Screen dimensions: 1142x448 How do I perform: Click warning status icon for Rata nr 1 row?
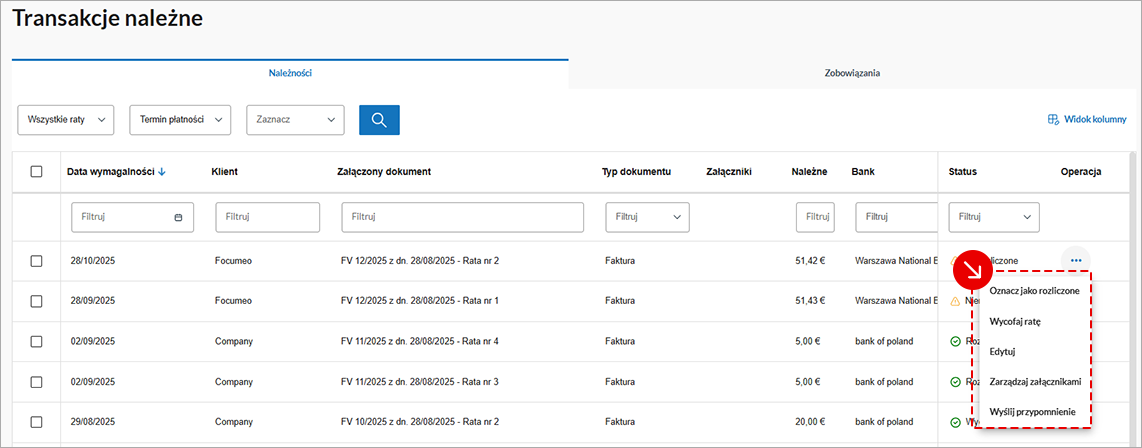(x=955, y=301)
